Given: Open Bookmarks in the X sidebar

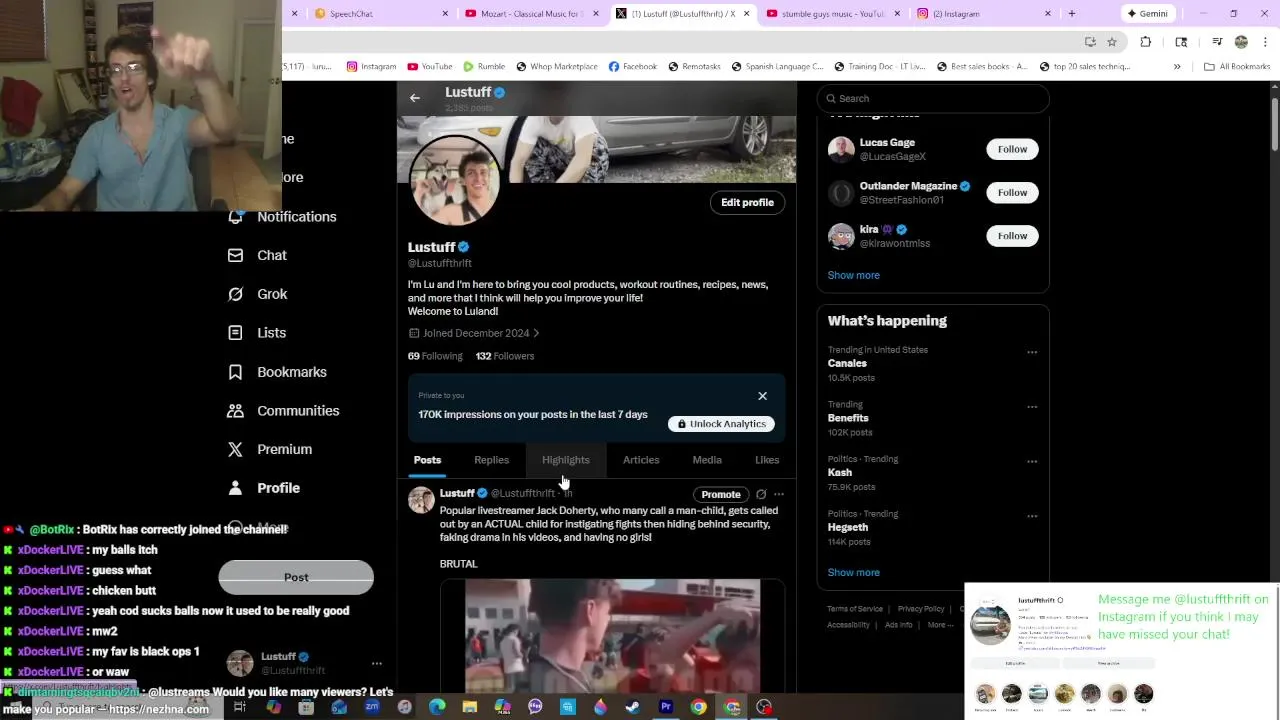Looking at the screenshot, I should coord(277,372).
